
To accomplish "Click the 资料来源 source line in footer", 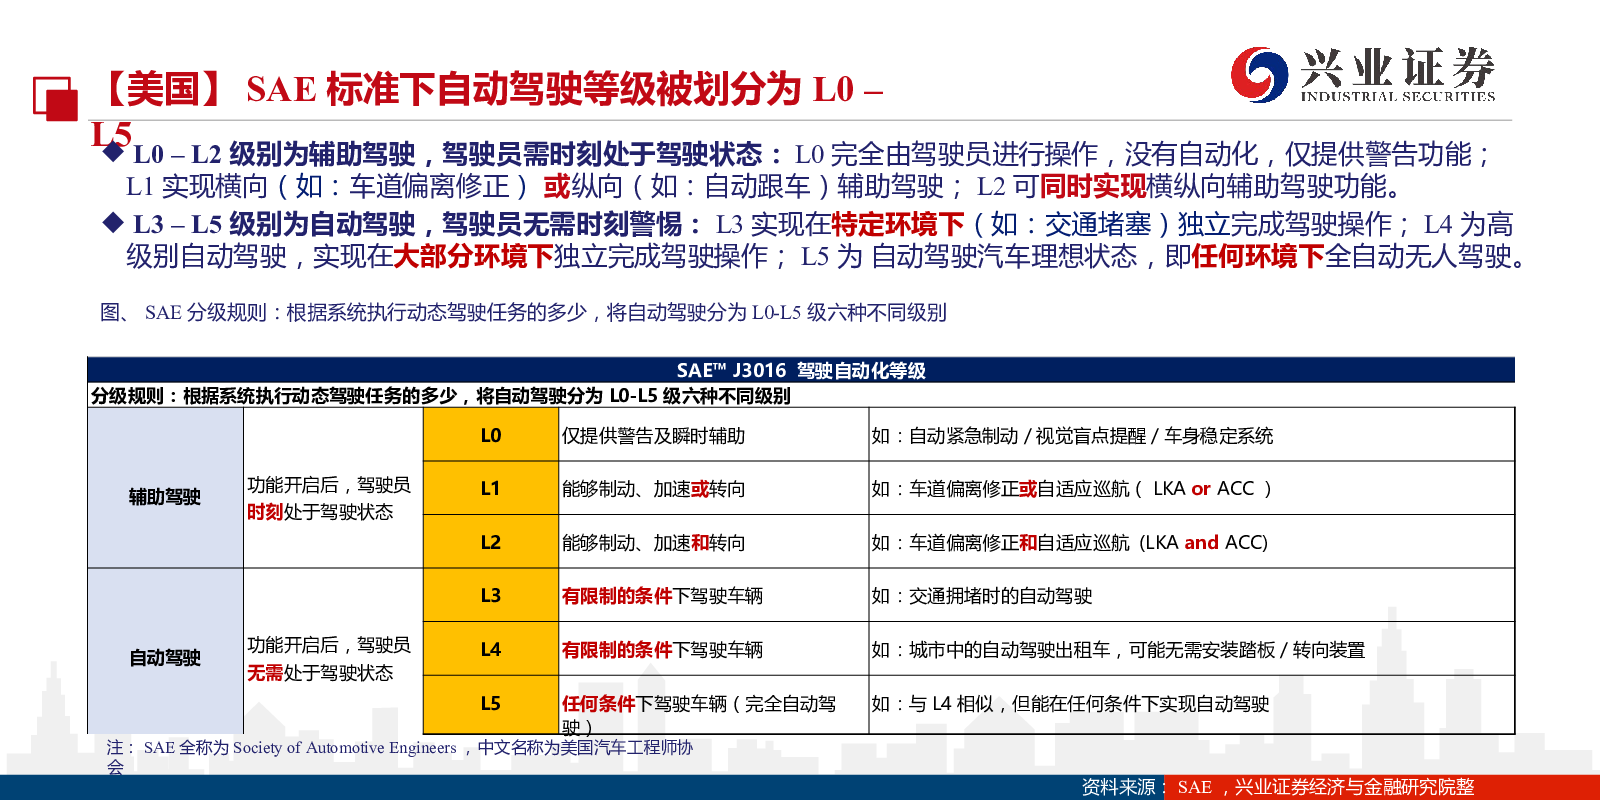I will (1278, 787).
